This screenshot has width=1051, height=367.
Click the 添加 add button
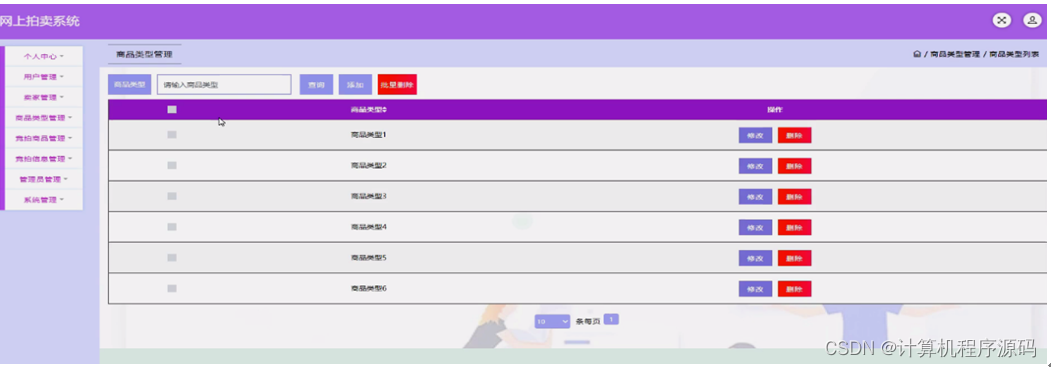355,84
